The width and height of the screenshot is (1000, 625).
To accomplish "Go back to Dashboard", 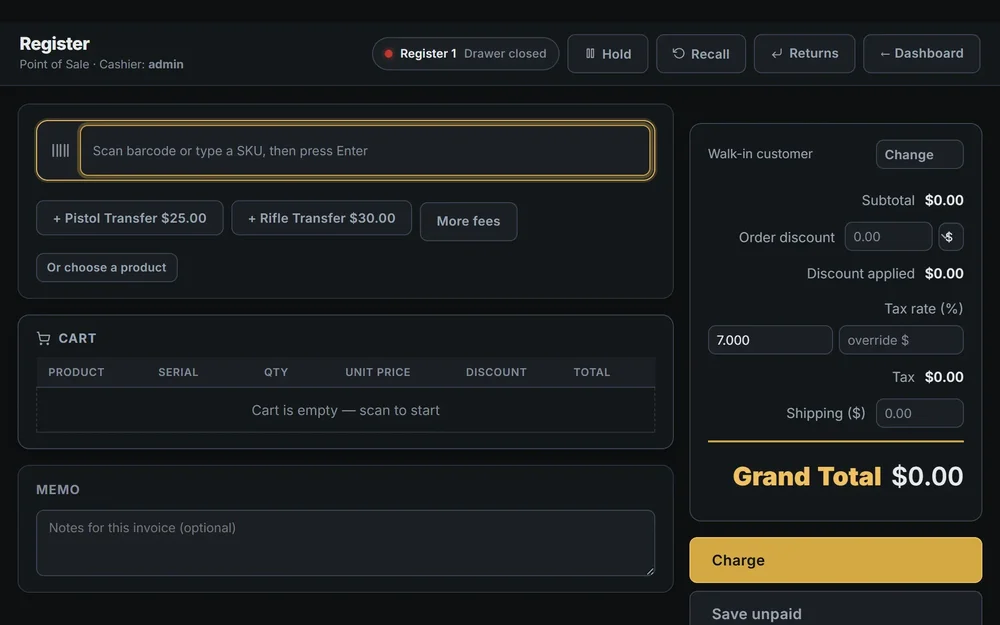I will click(922, 54).
